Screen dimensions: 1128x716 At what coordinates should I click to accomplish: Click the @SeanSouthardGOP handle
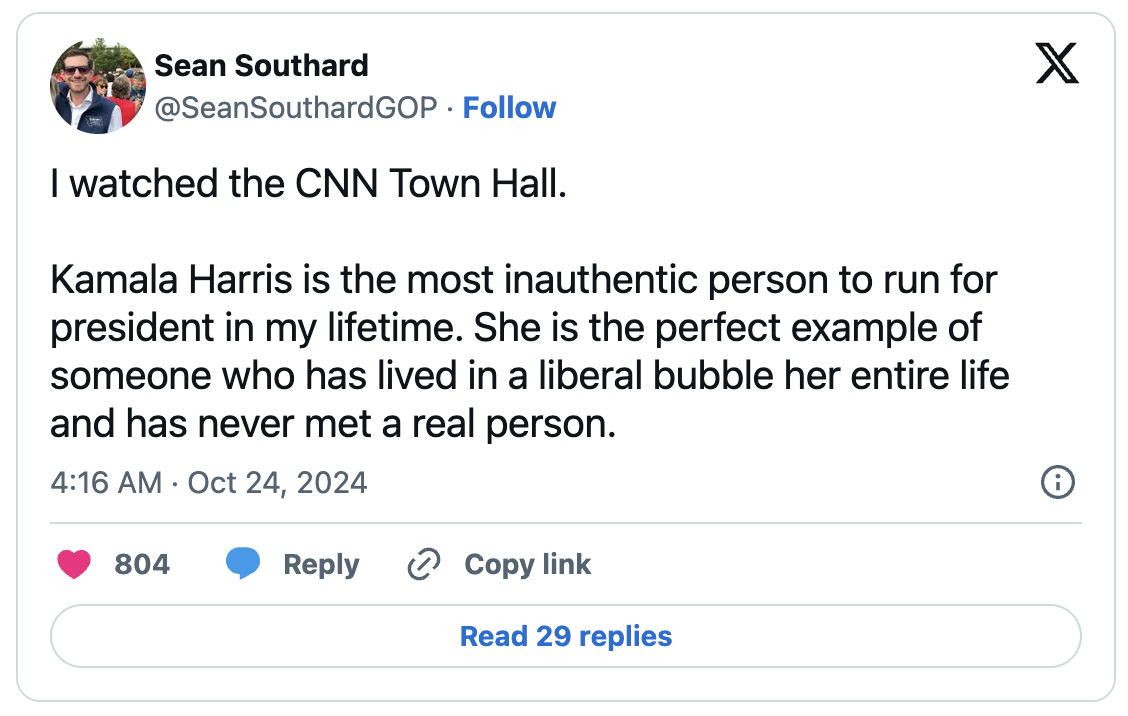[294, 108]
